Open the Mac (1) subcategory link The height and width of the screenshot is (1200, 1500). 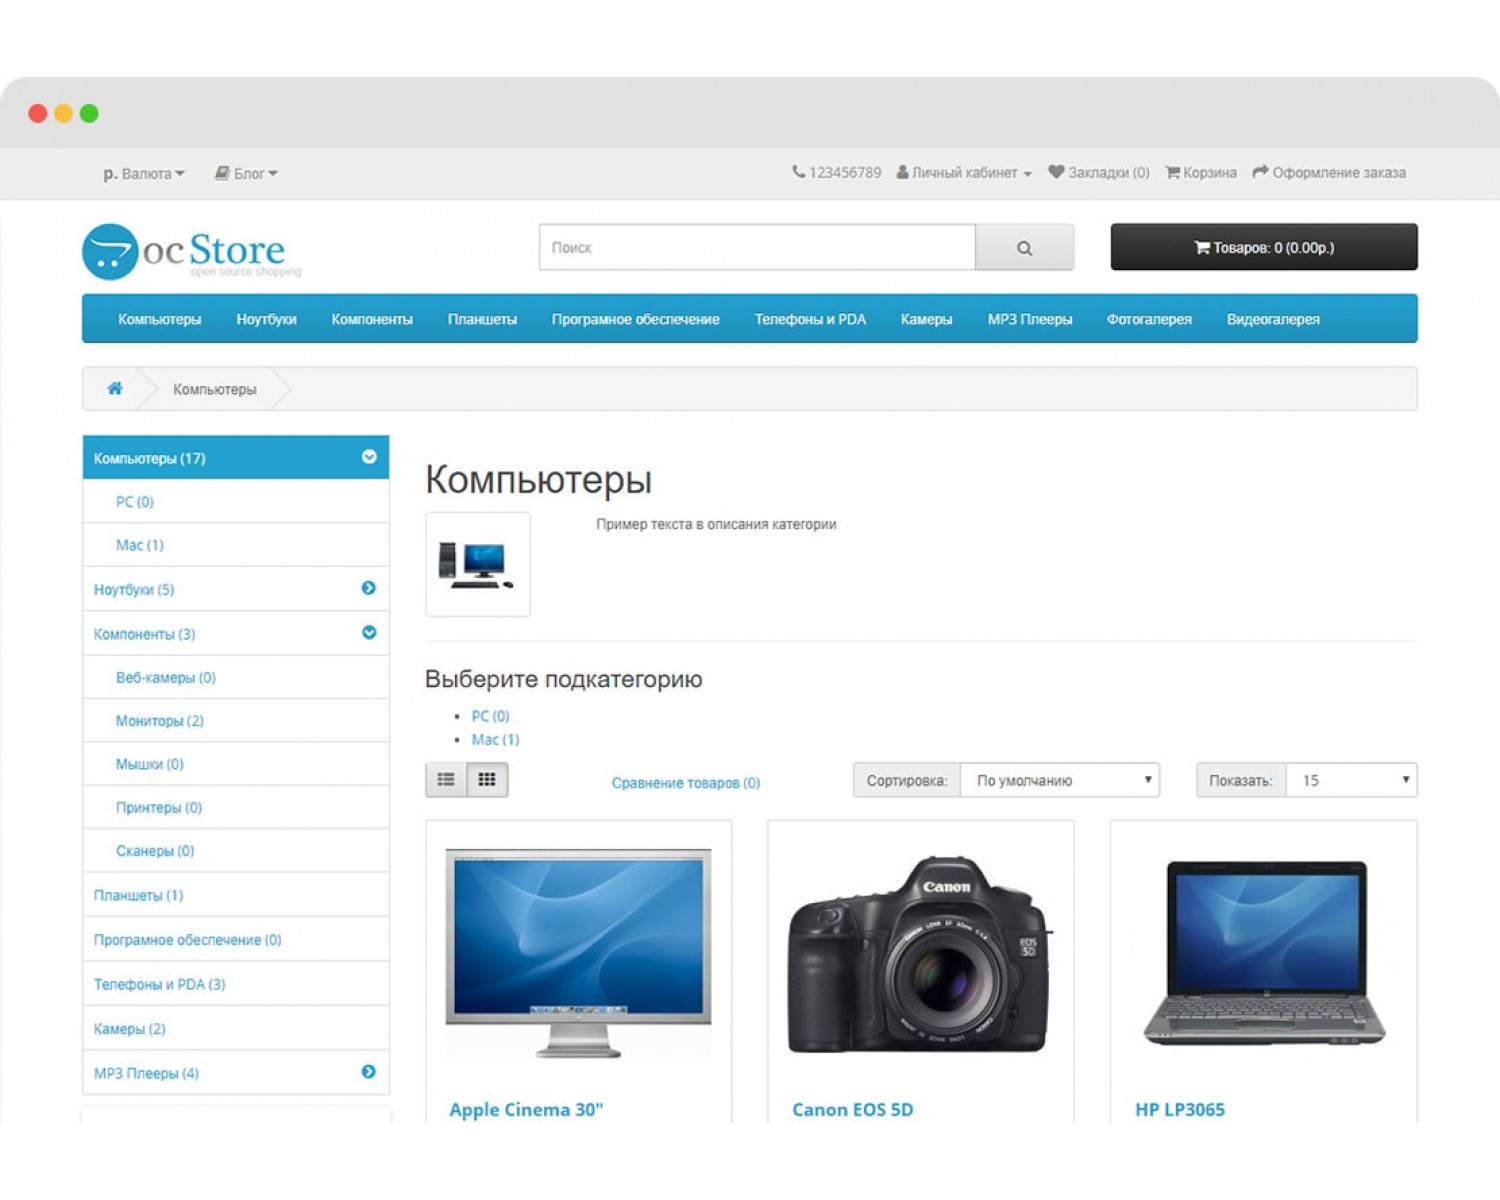click(495, 739)
